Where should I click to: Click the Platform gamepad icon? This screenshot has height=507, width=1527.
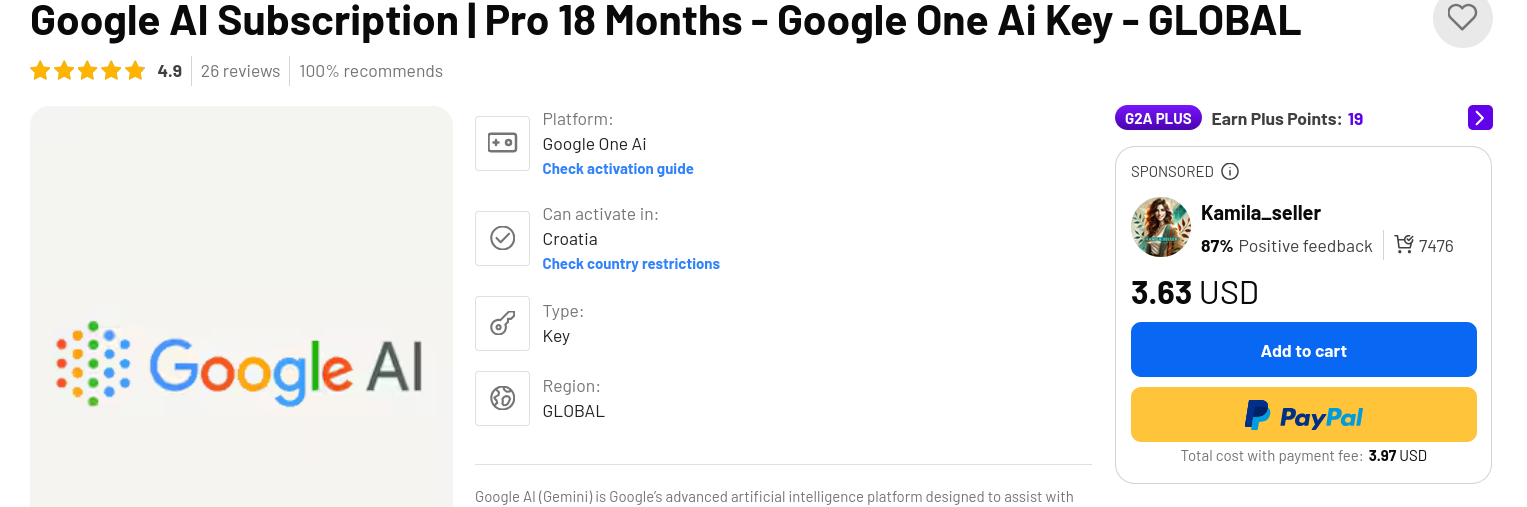coord(502,143)
